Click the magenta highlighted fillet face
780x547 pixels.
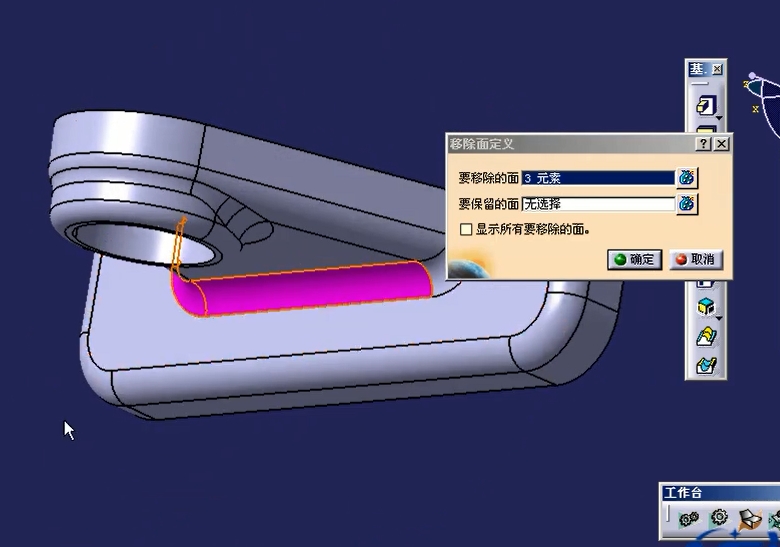point(313,289)
